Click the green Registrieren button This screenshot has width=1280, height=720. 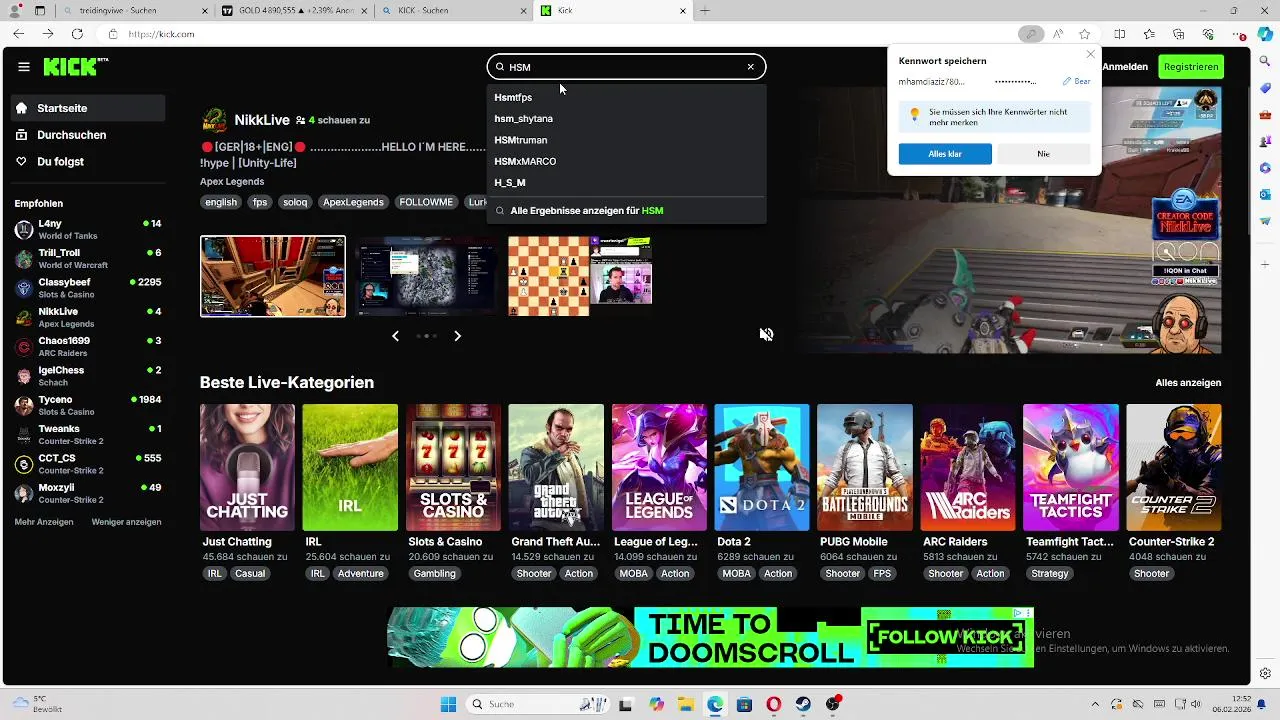pos(1191,67)
